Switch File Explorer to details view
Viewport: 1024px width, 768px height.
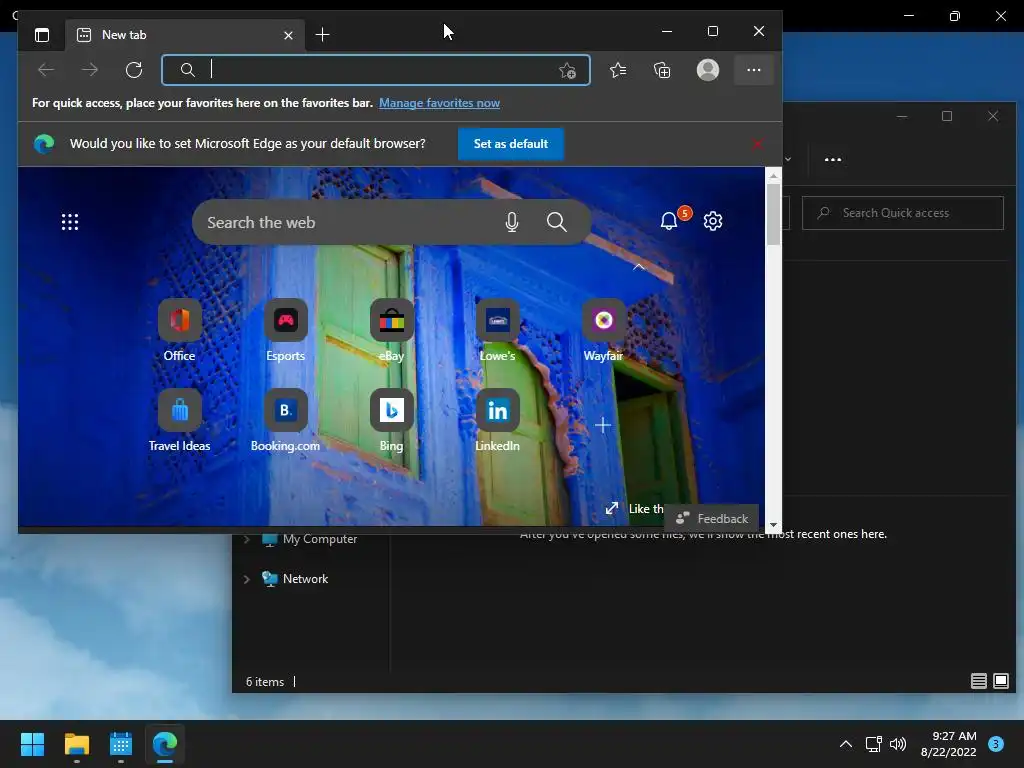click(x=978, y=681)
